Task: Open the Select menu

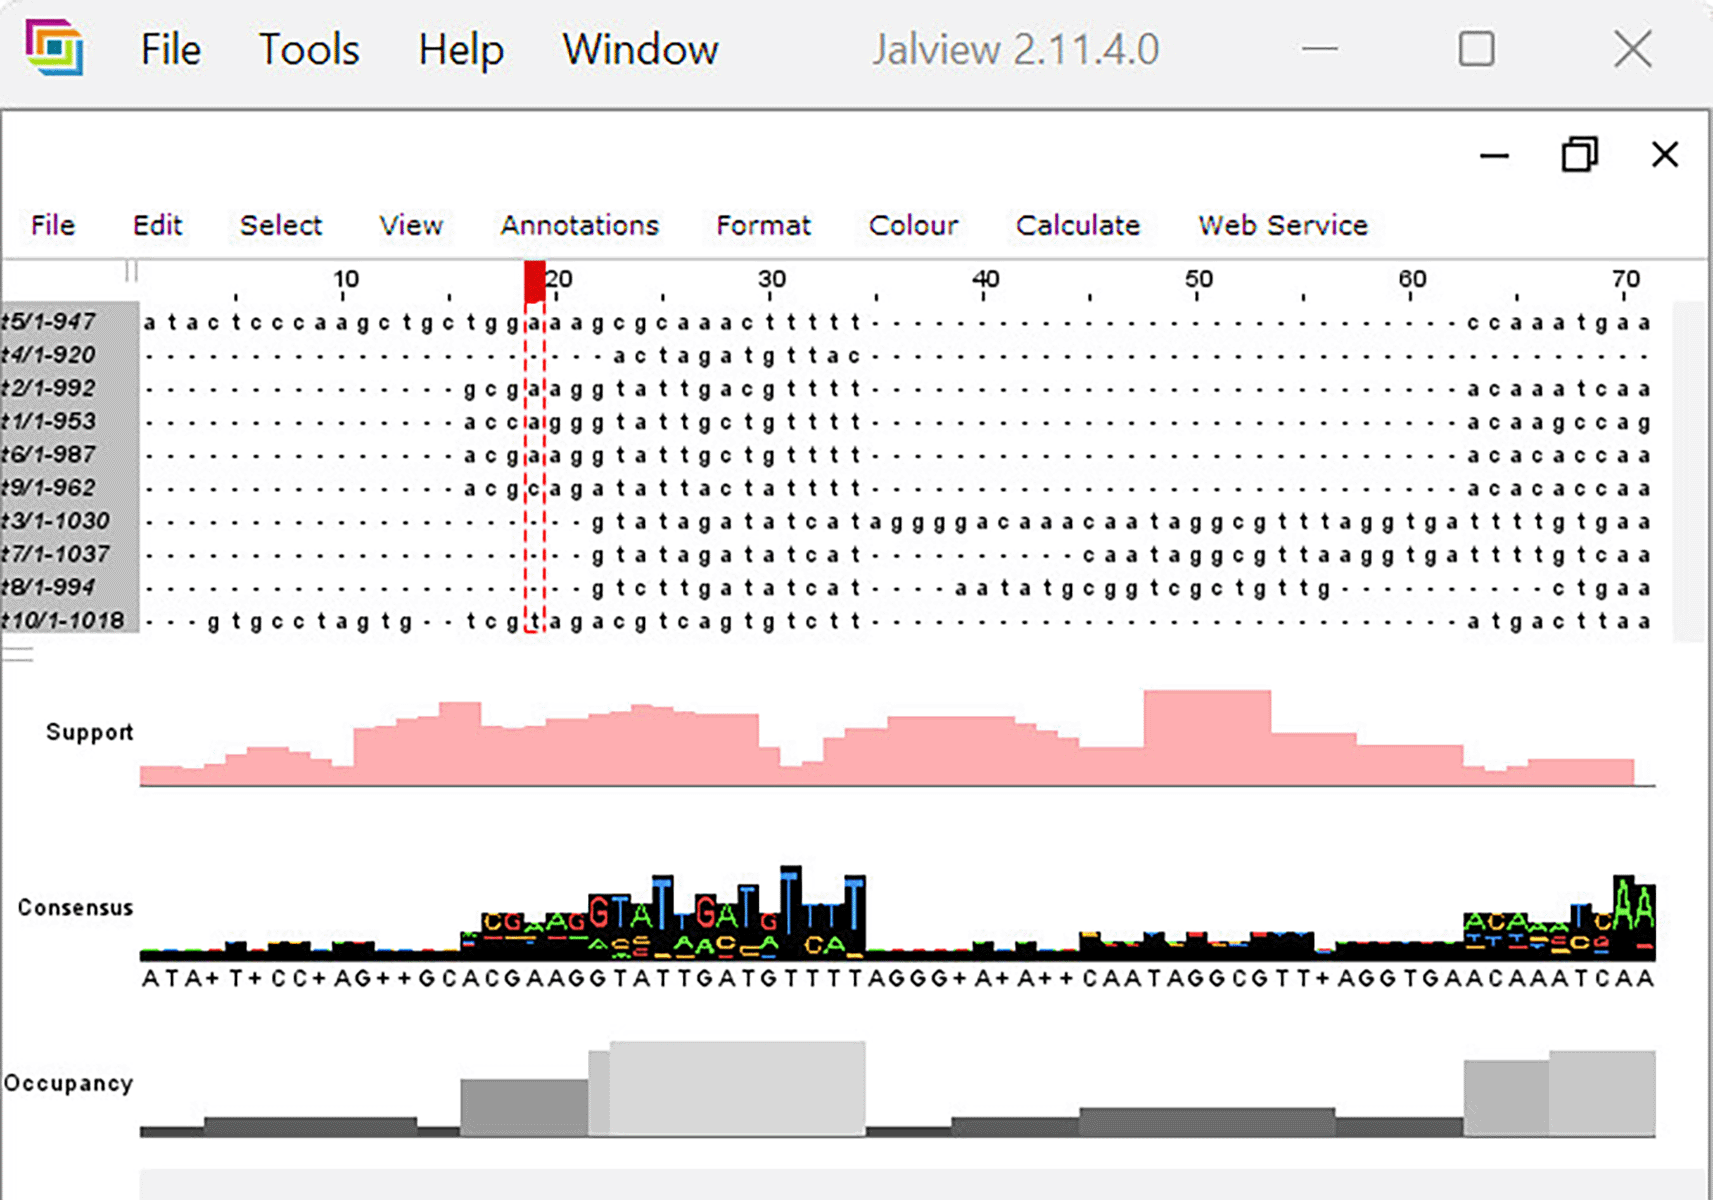Action: (281, 225)
